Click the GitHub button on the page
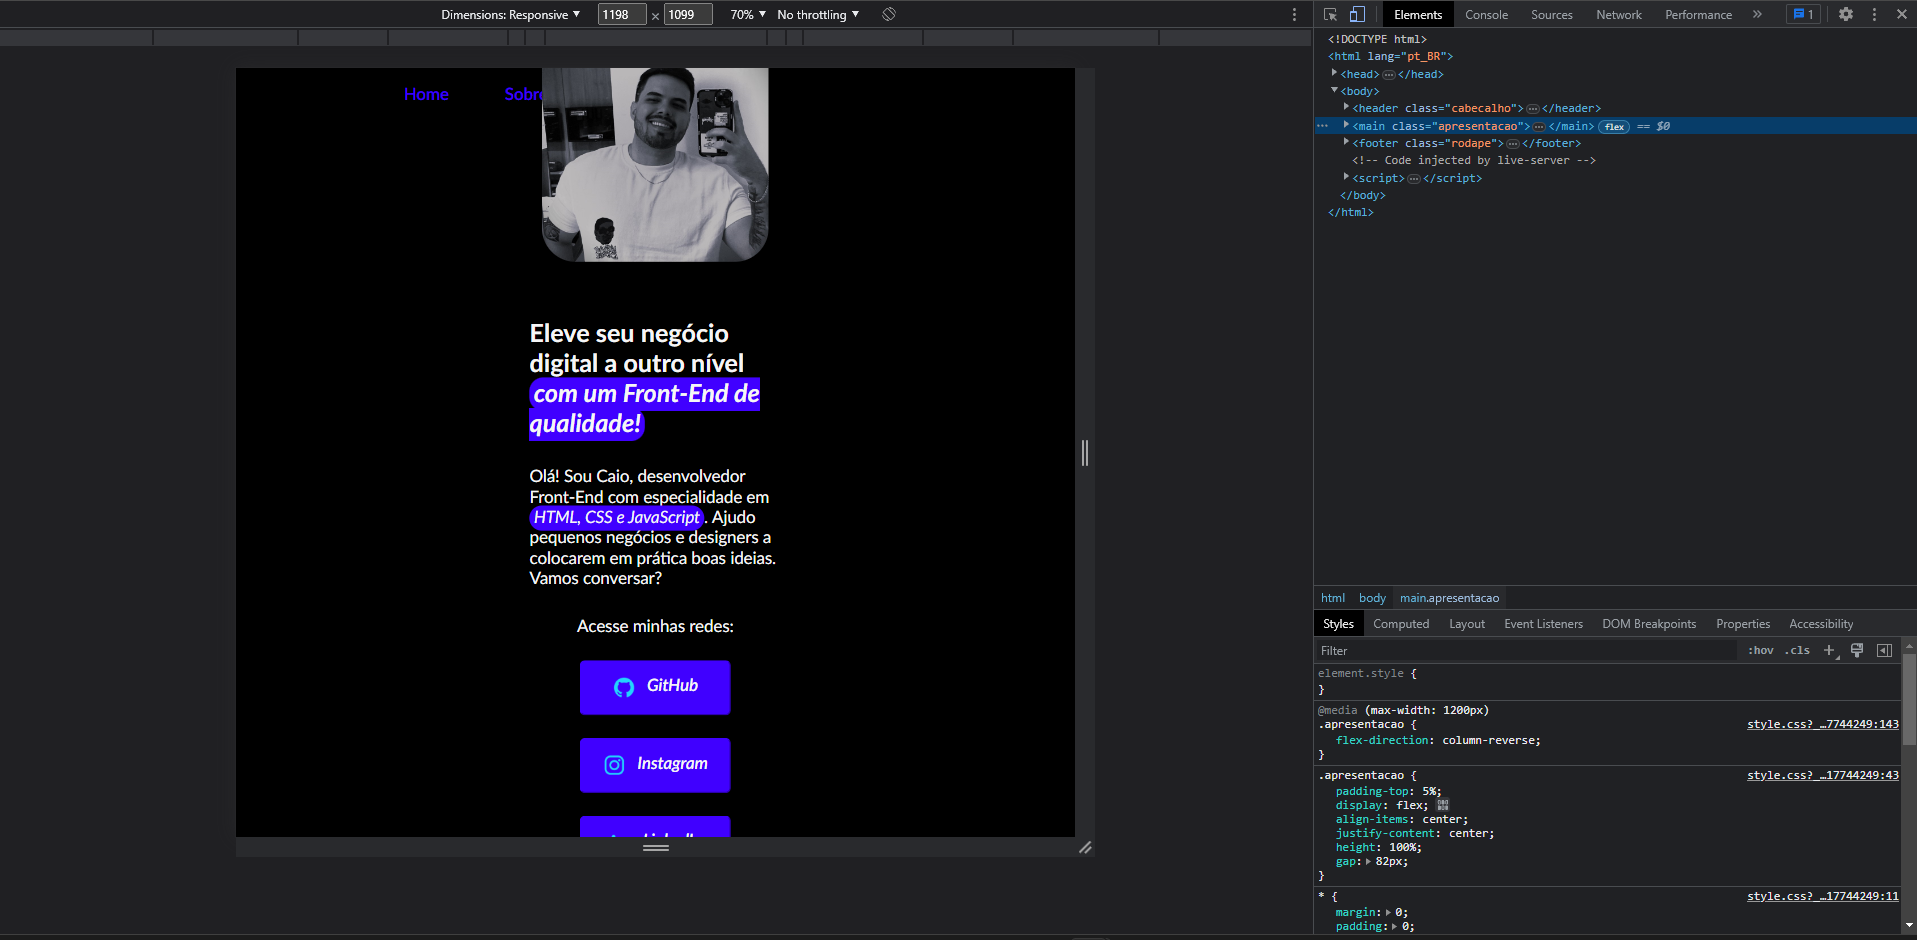 [x=655, y=687]
